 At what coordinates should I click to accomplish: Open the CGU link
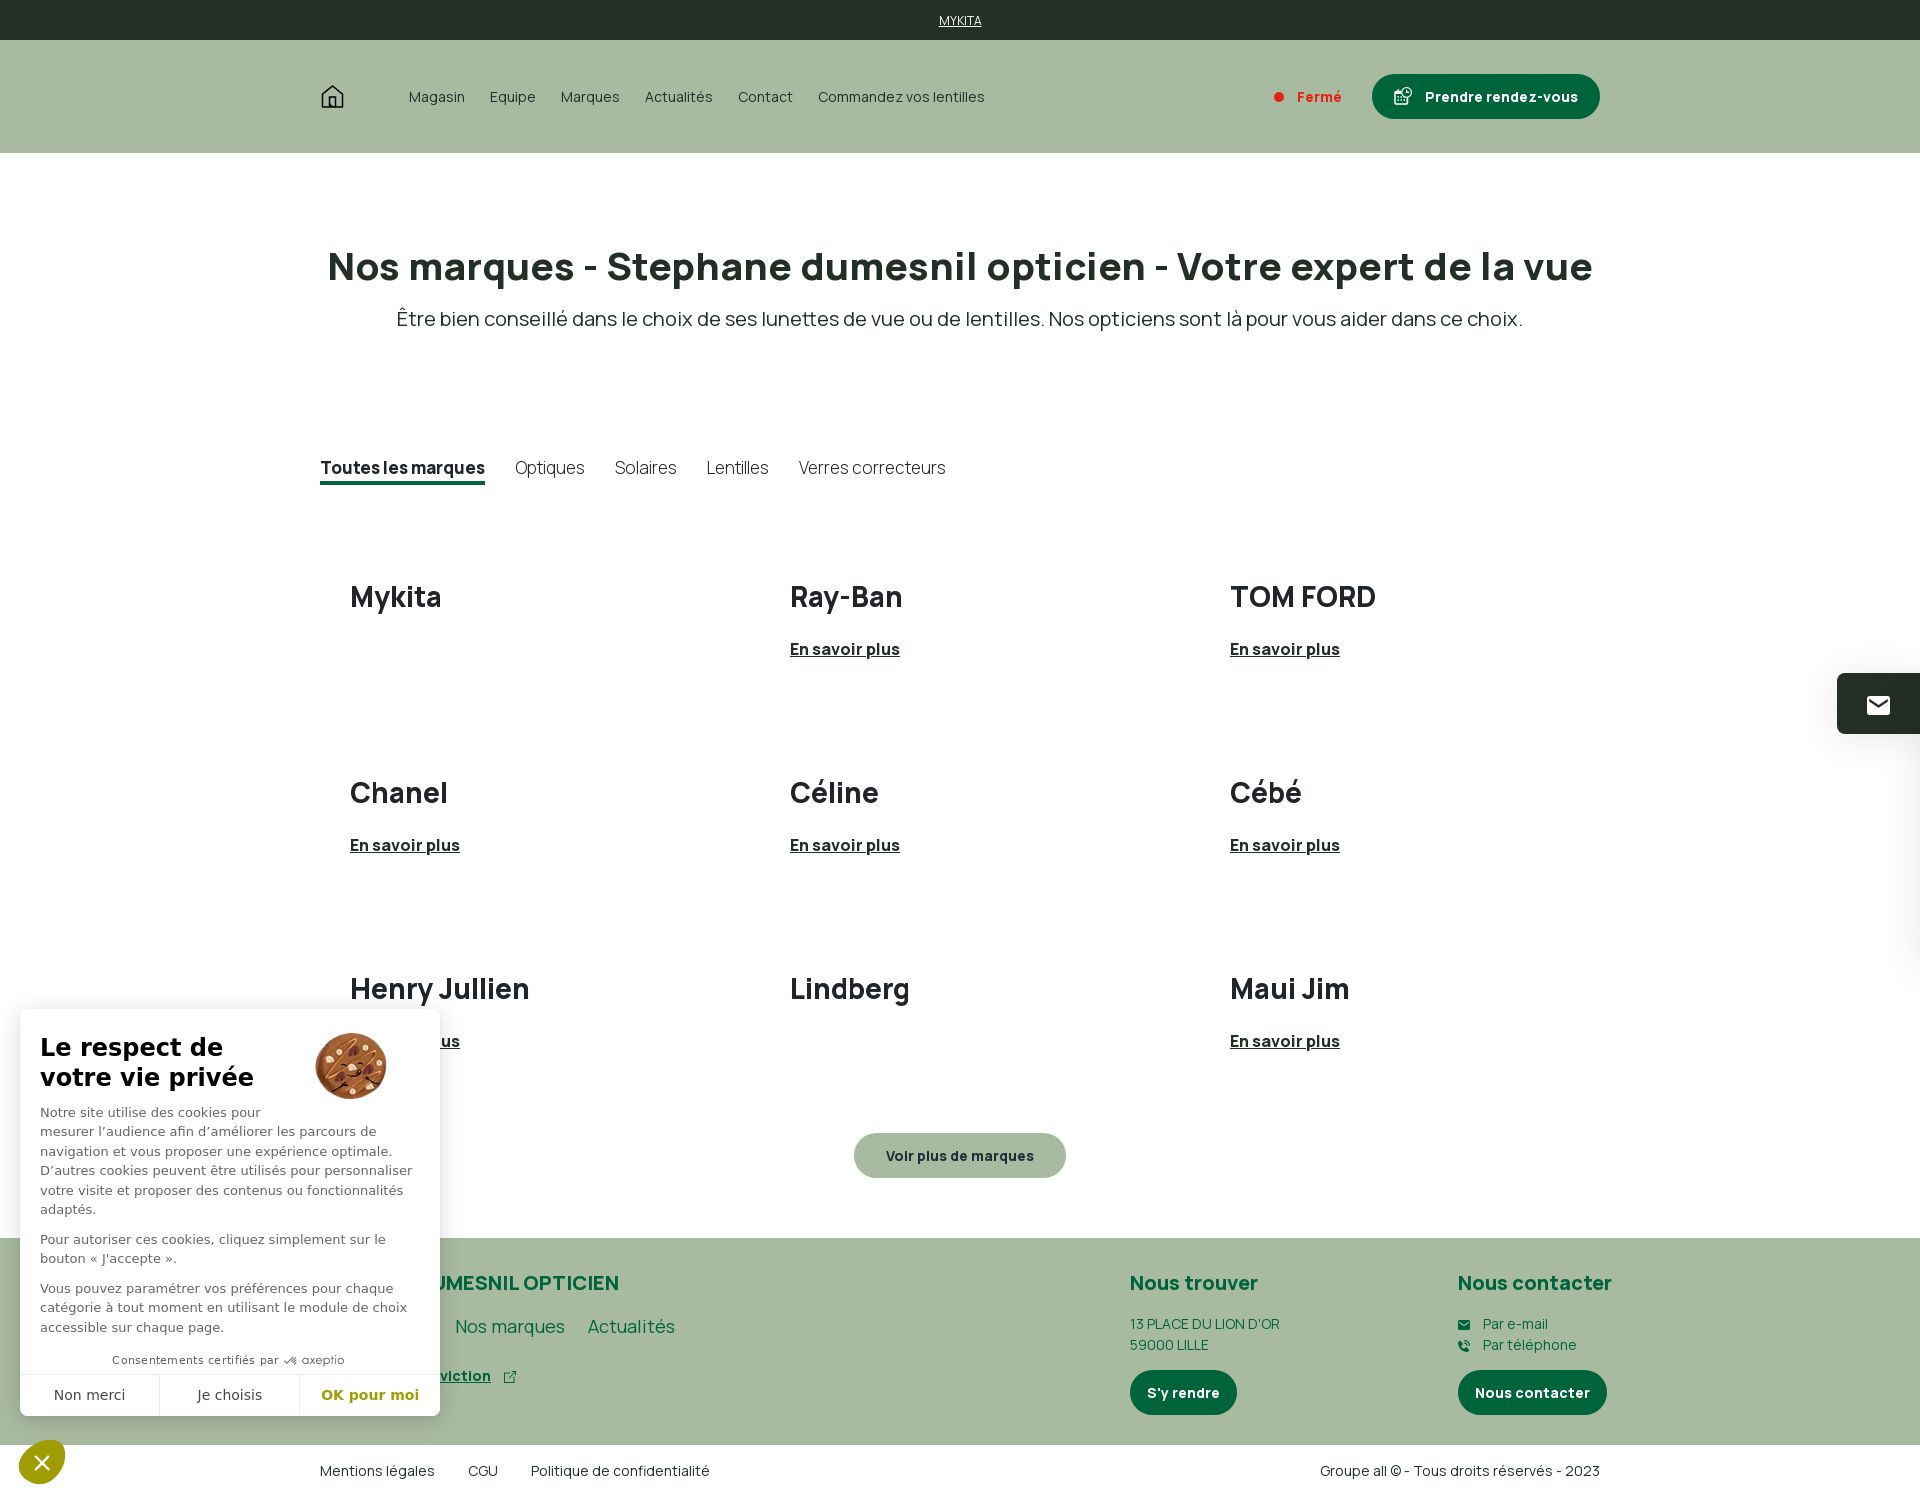pos(483,1471)
